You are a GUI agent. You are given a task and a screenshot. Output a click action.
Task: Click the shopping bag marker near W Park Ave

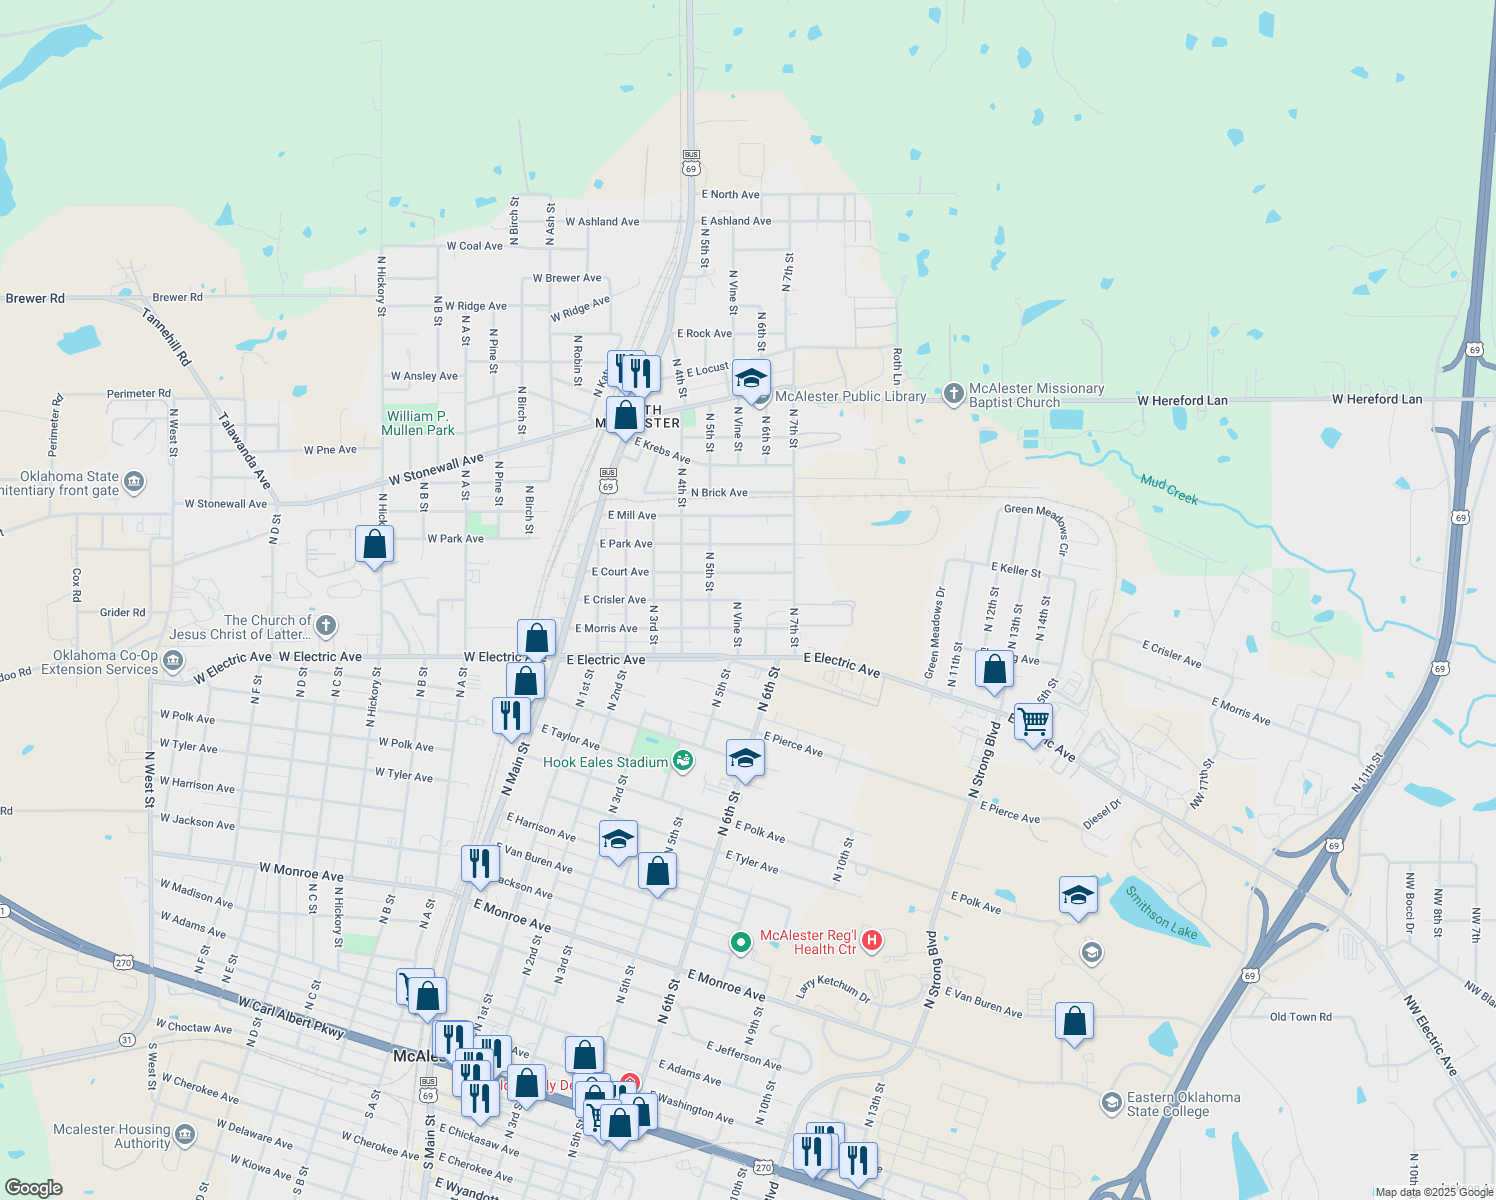coord(375,545)
